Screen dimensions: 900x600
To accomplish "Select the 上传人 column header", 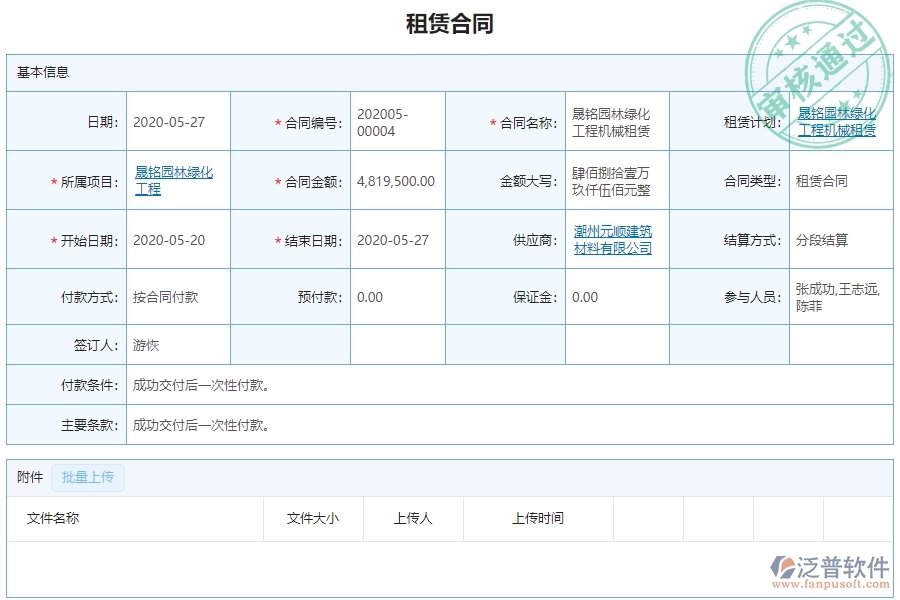I will point(411,518).
